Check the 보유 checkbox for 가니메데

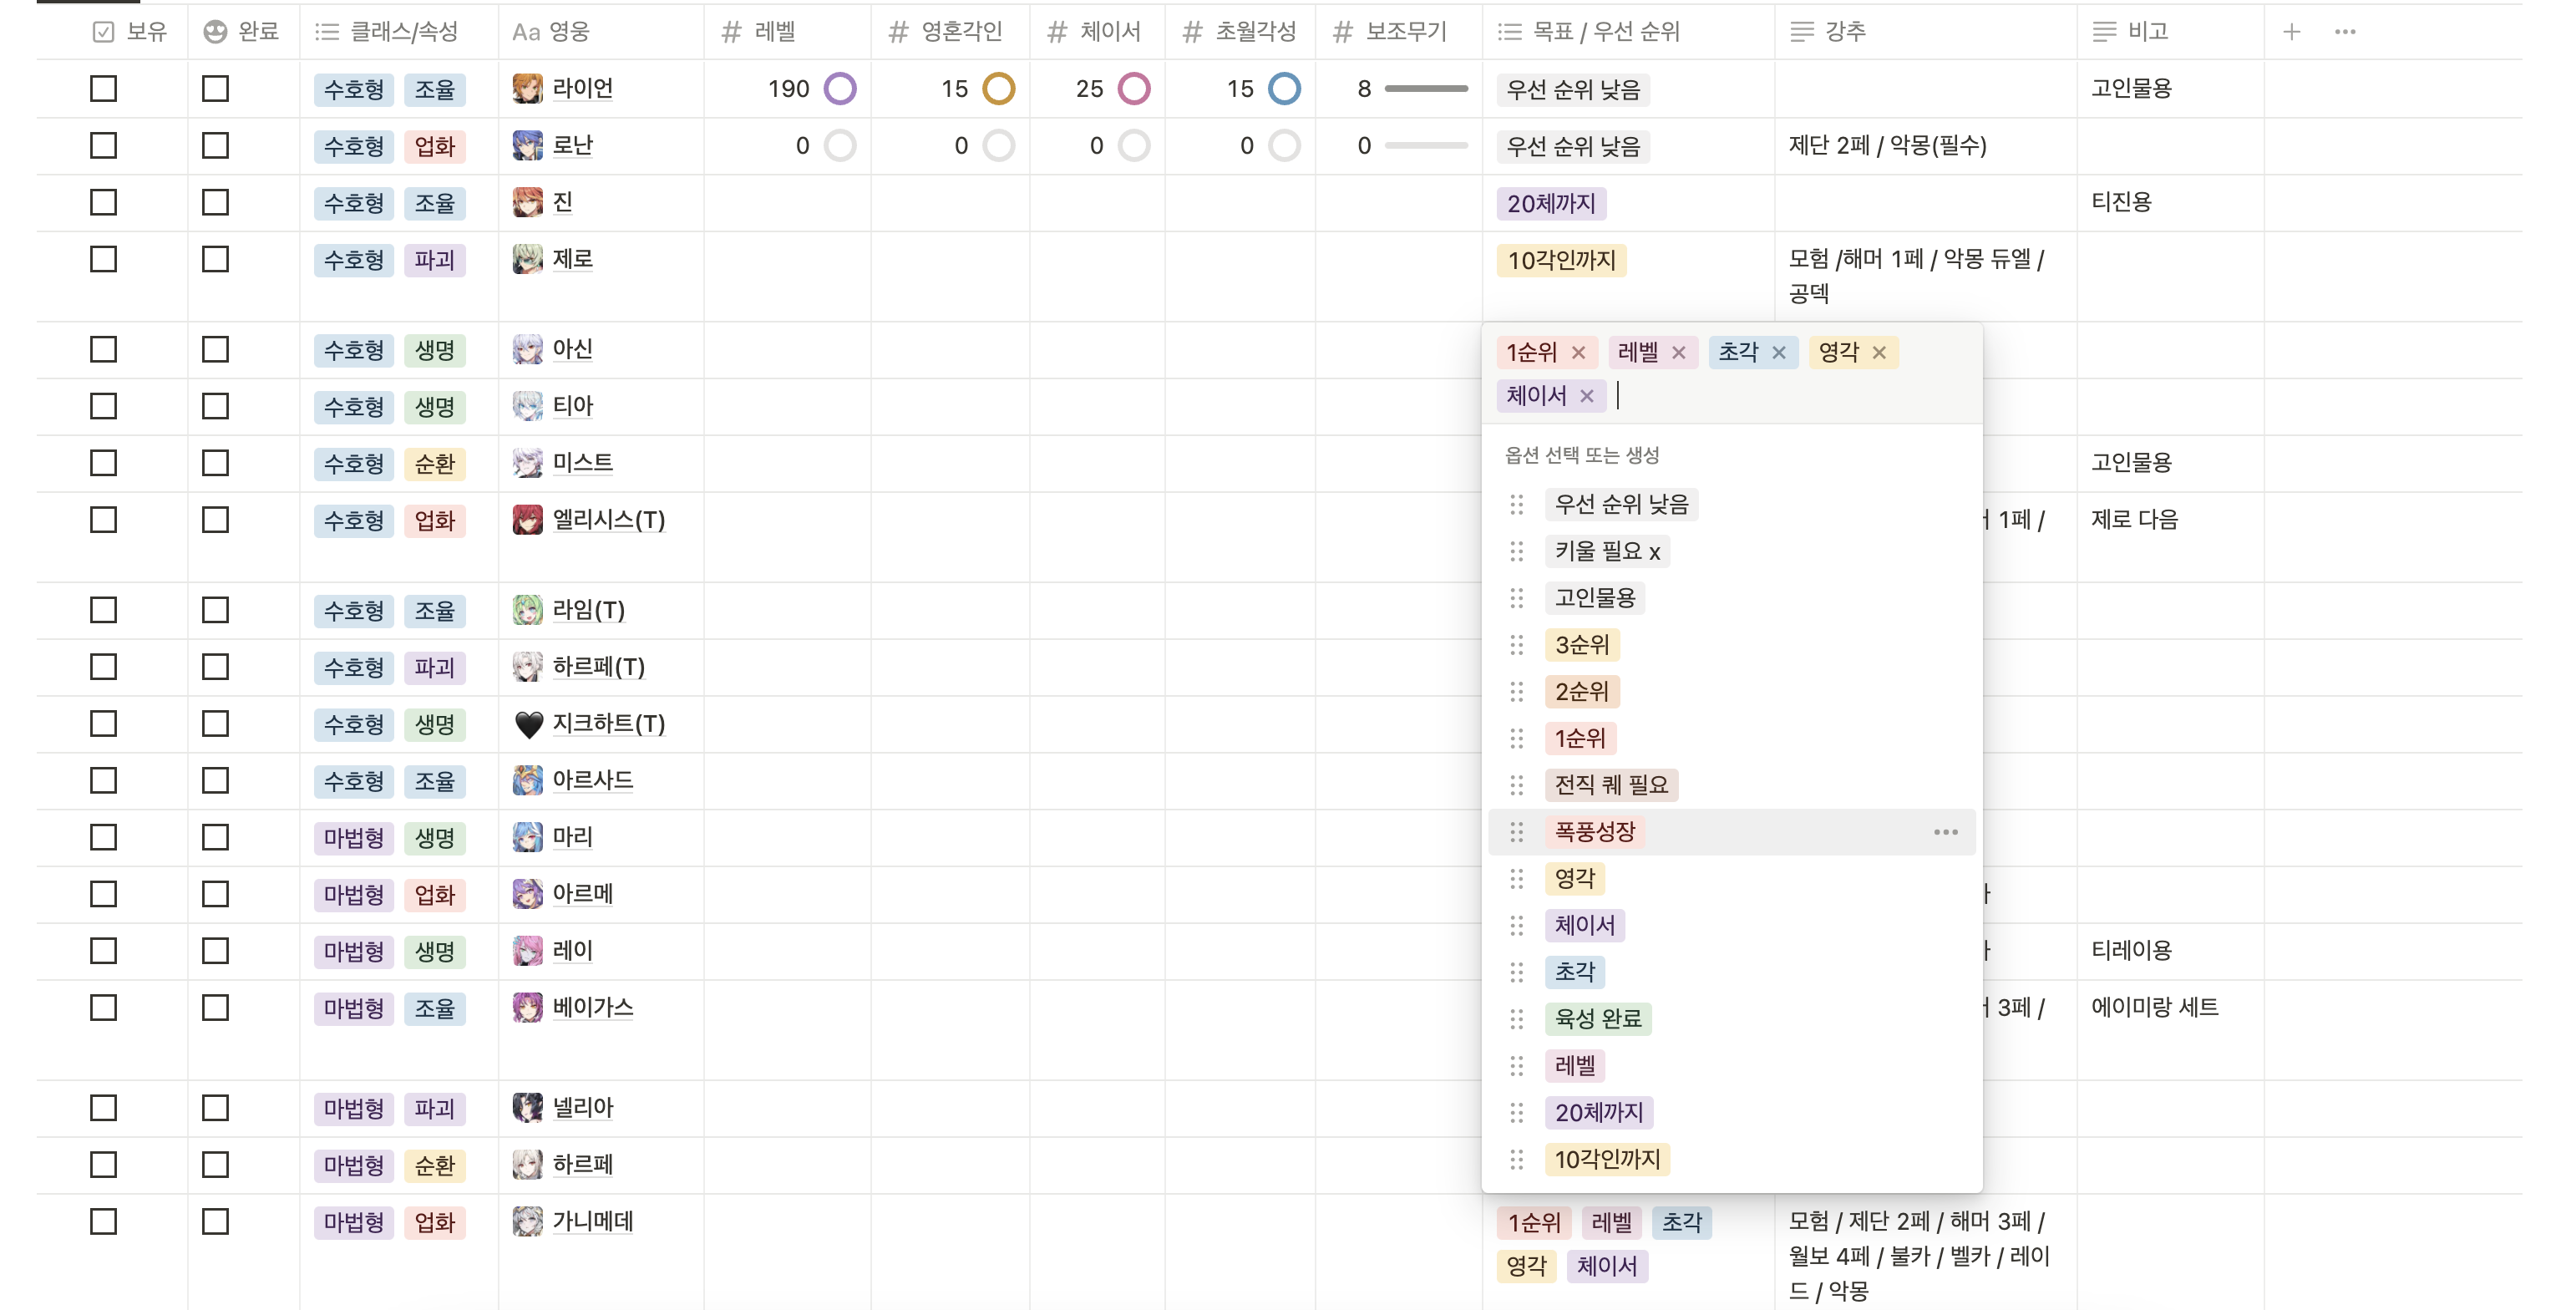[x=103, y=1222]
